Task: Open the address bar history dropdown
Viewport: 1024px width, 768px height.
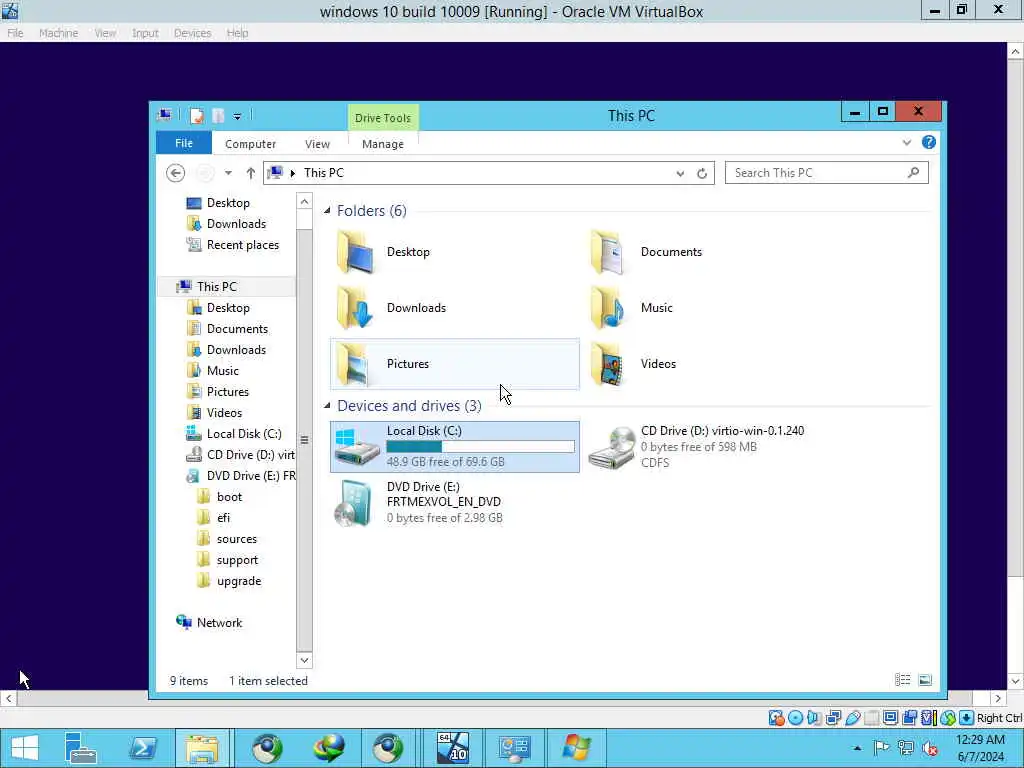Action: 680,173
